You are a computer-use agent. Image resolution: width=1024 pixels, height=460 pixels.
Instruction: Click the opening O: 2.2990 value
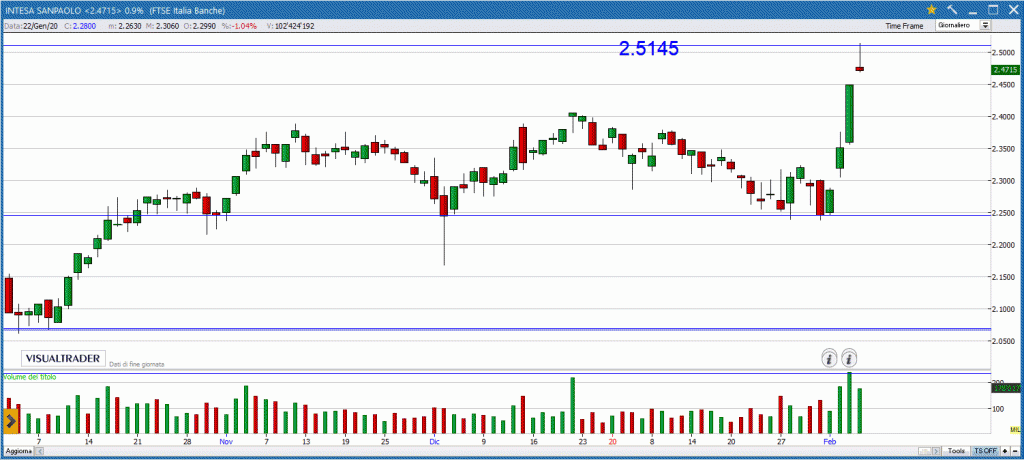pos(202,25)
